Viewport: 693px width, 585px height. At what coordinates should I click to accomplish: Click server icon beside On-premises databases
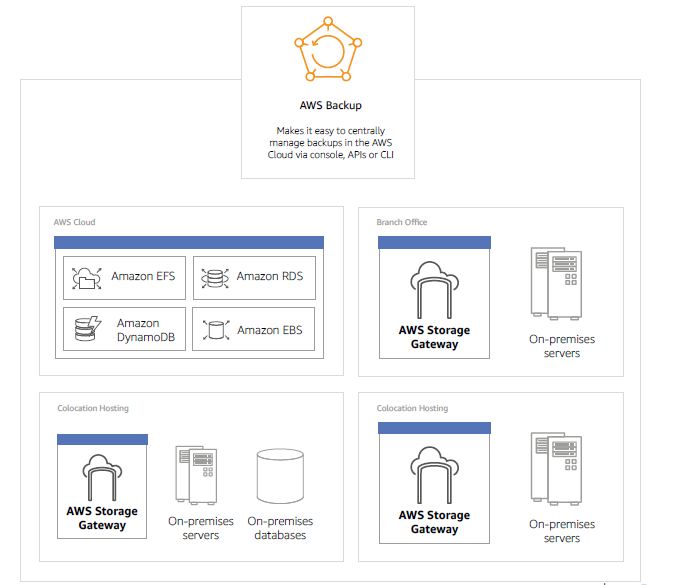196,475
